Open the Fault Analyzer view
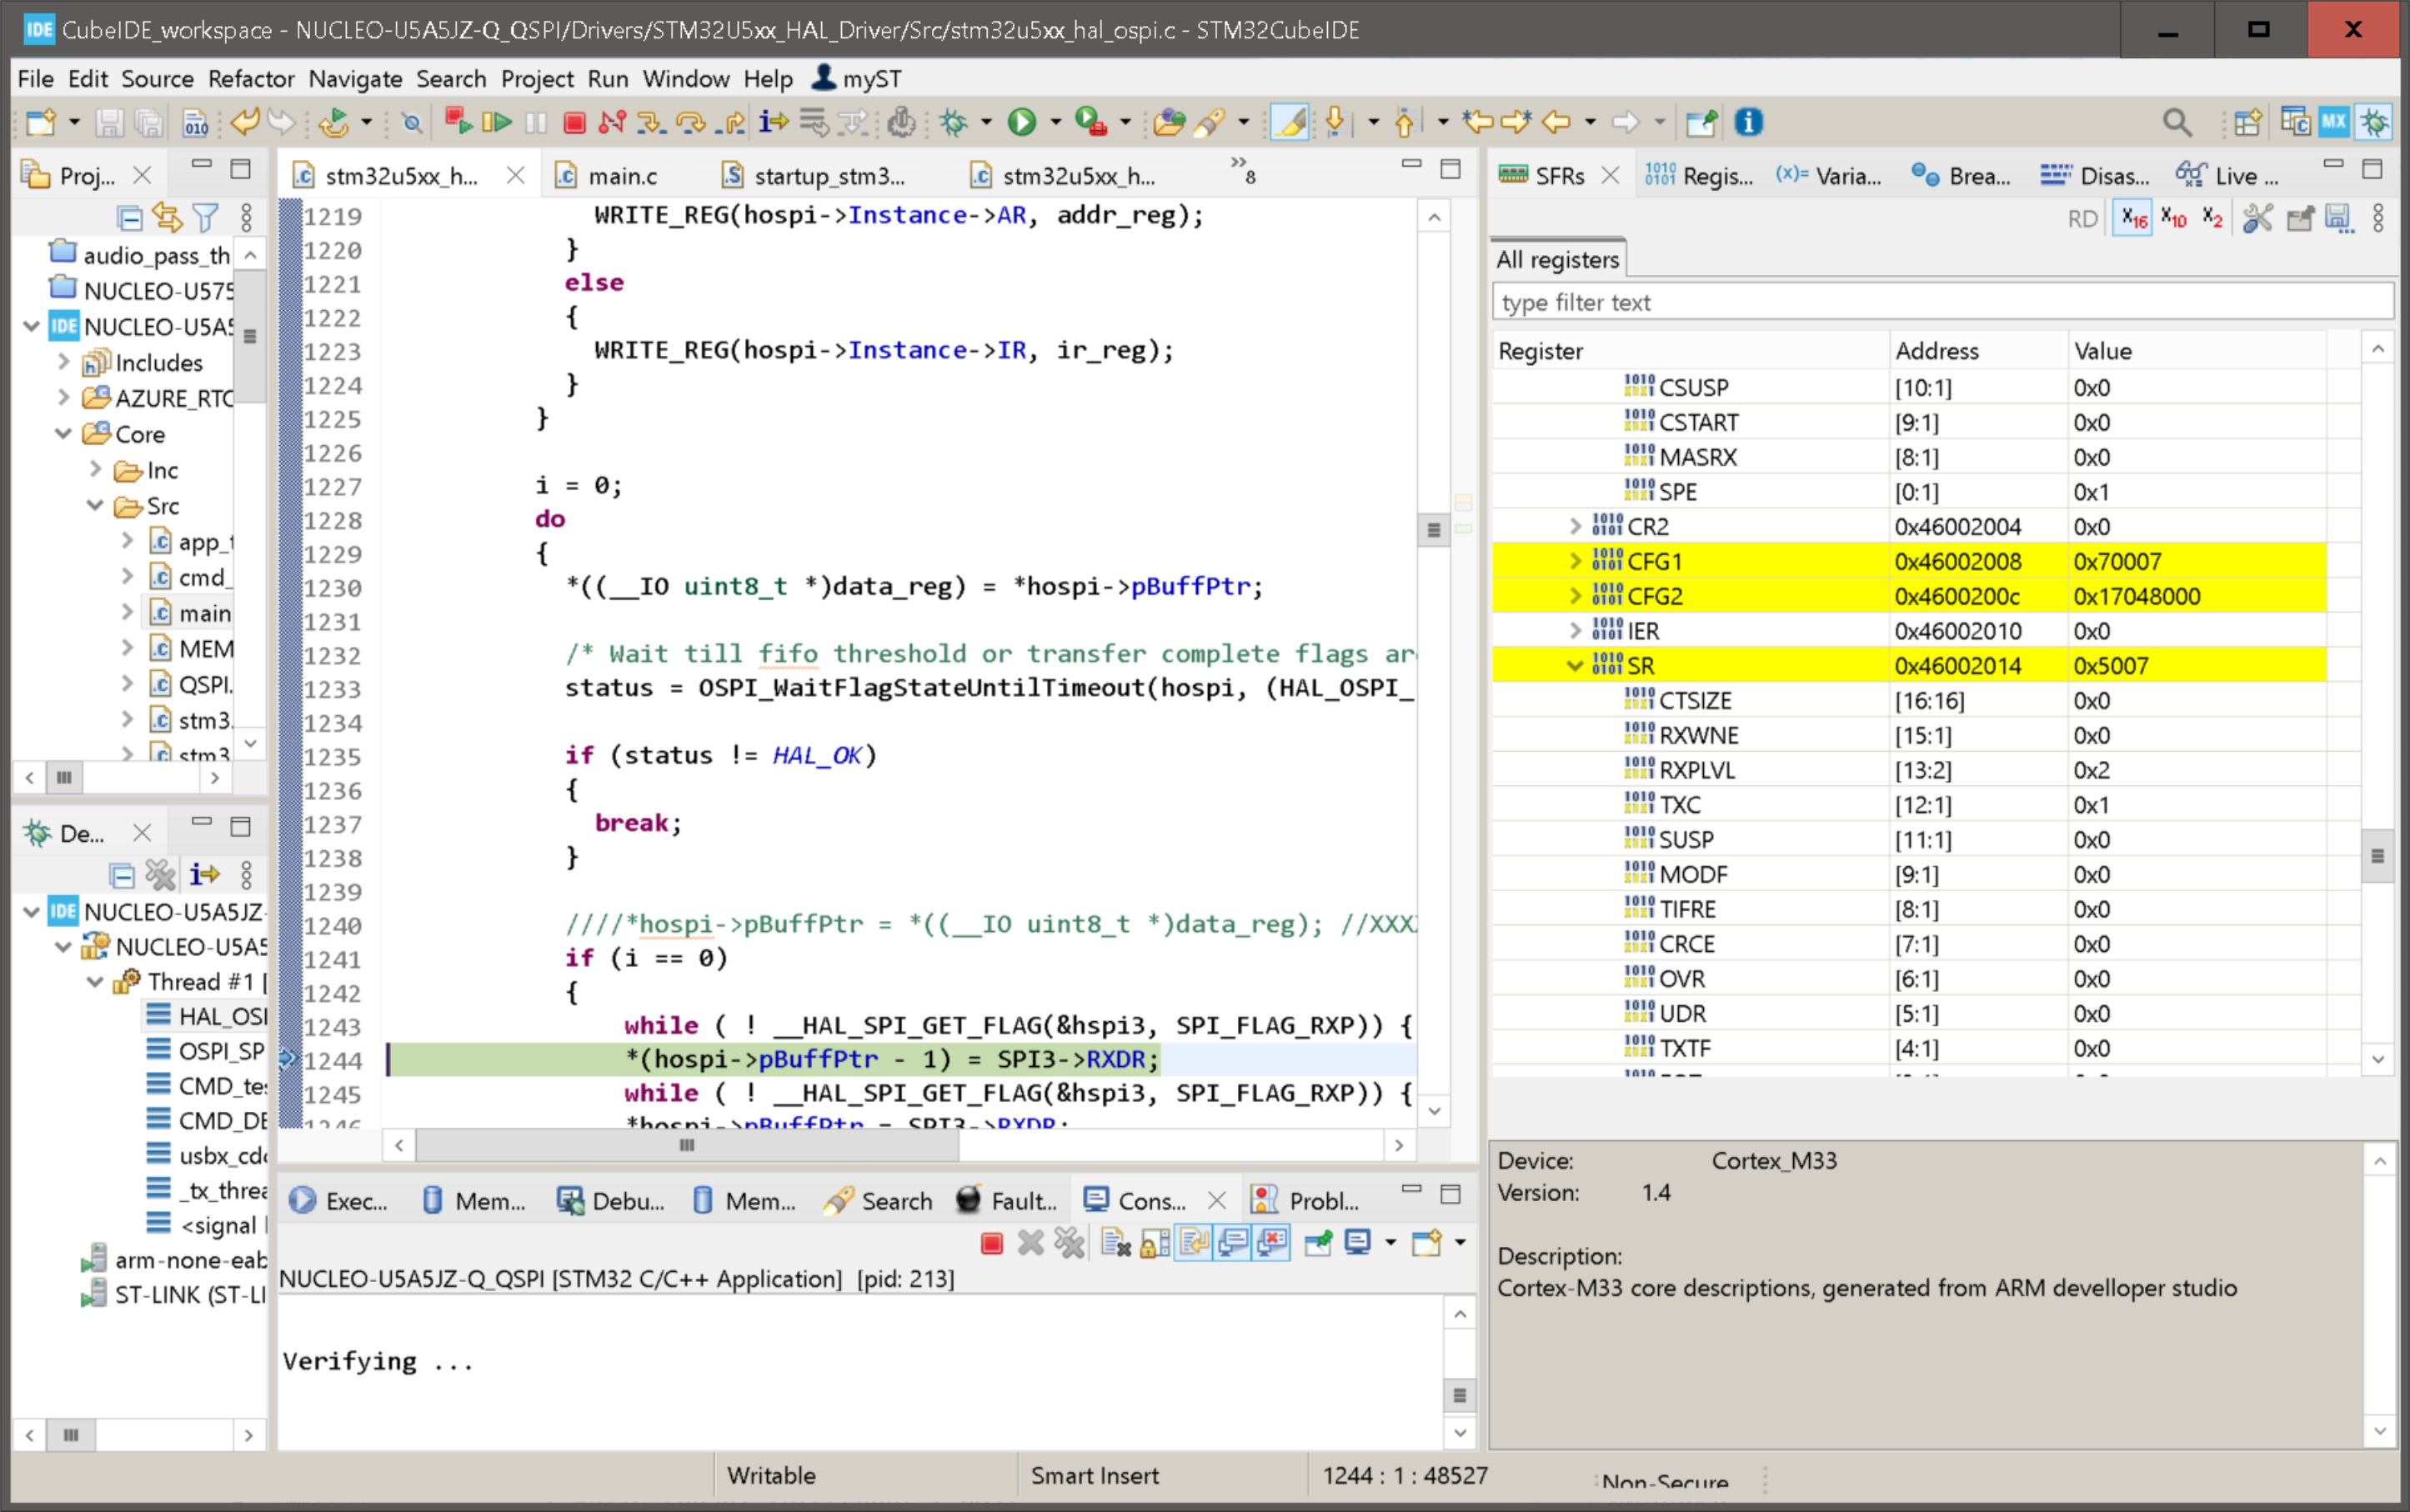Viewport: 2410px width, 1512px height. (x=1005, y=1200)
